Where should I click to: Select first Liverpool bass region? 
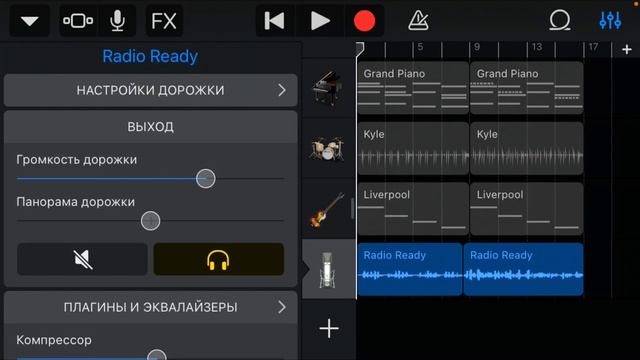coord(413,209)
